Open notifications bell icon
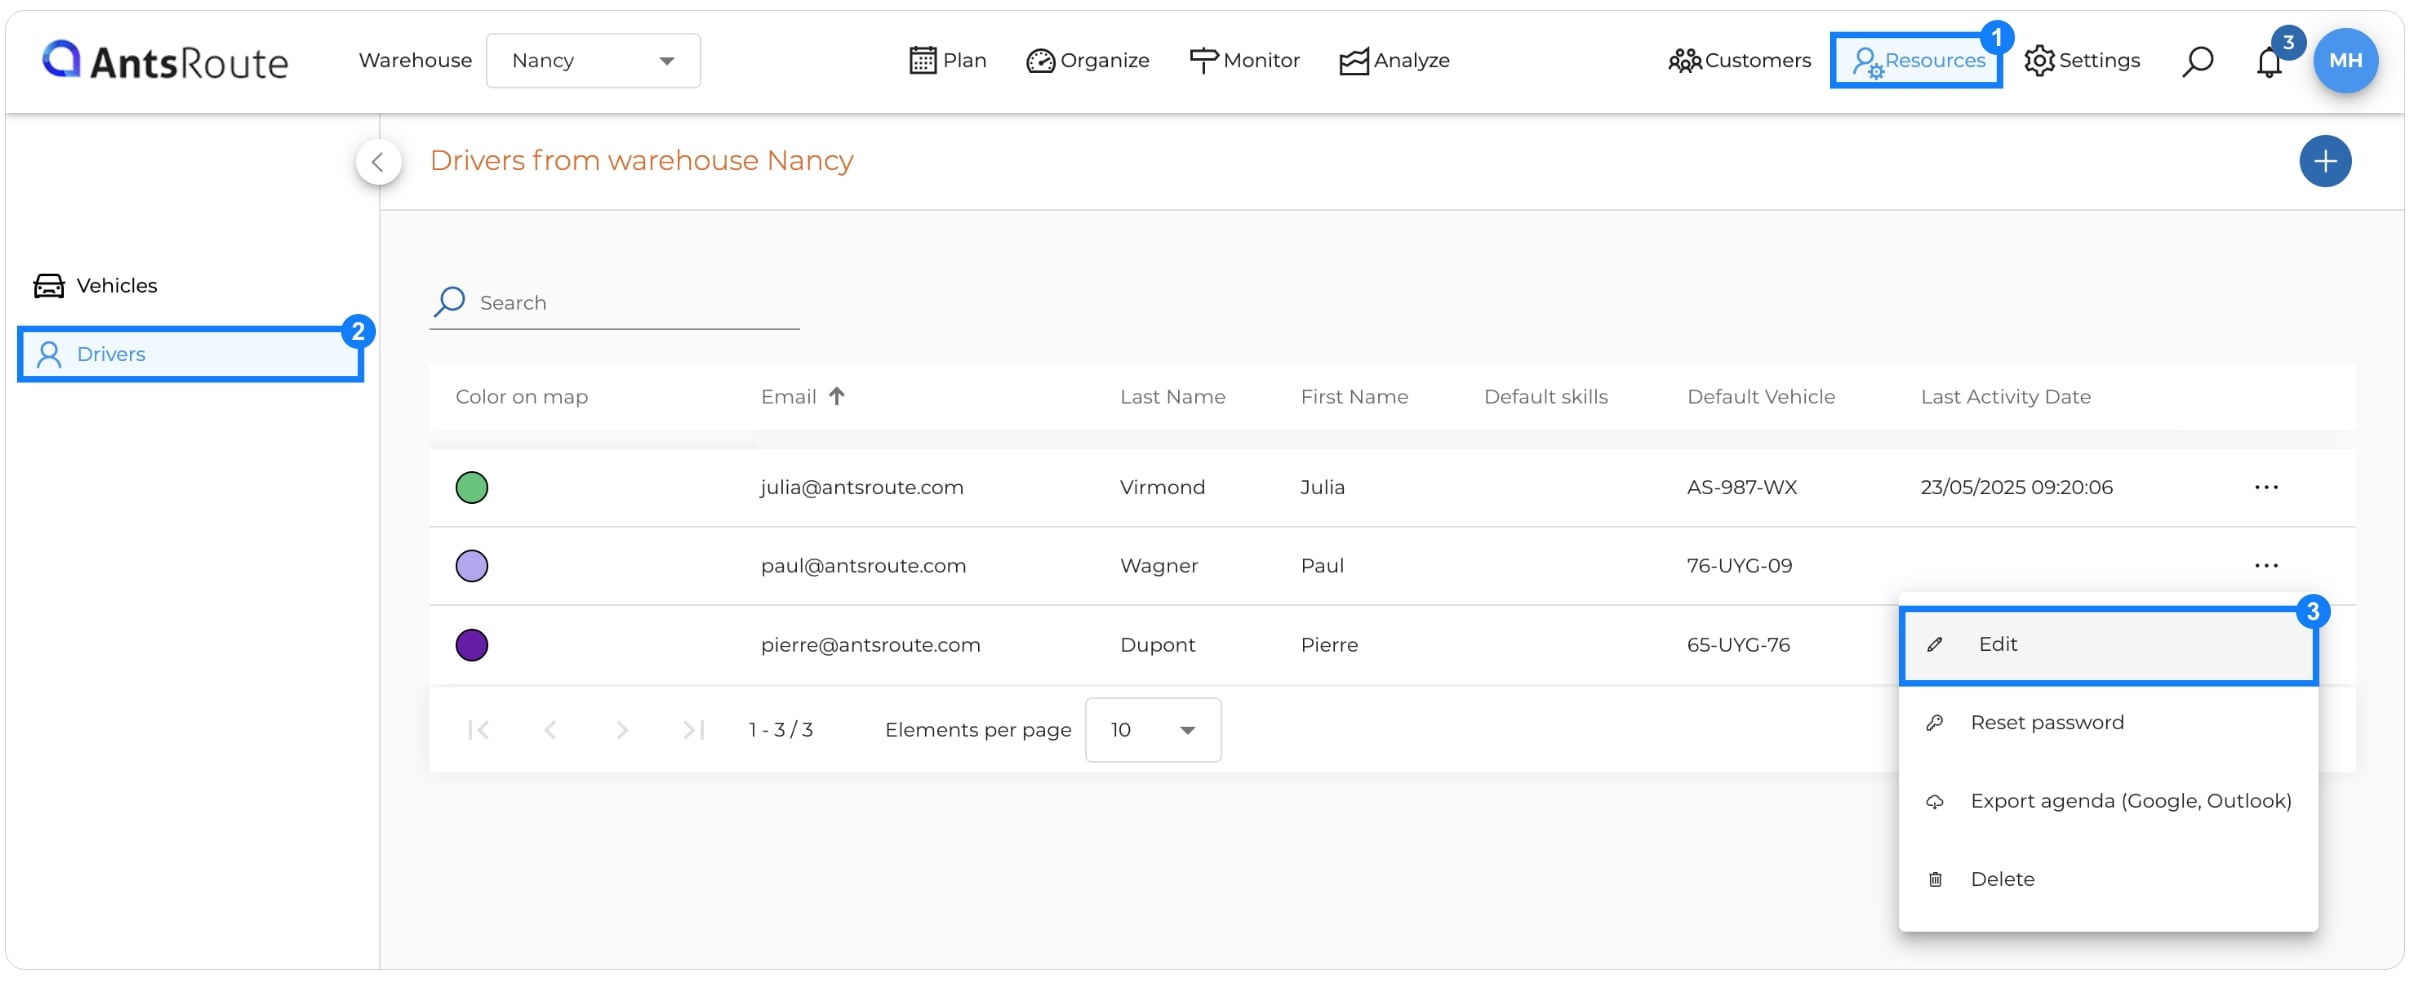This screenshot has width=2410, height=982. (2269, 62)
